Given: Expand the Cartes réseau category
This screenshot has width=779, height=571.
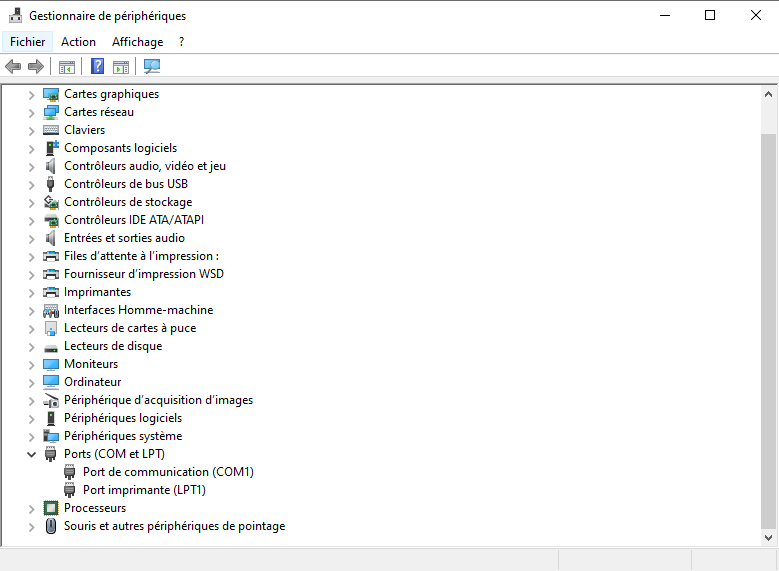Looking at the screenshot, I should point(32,112).
